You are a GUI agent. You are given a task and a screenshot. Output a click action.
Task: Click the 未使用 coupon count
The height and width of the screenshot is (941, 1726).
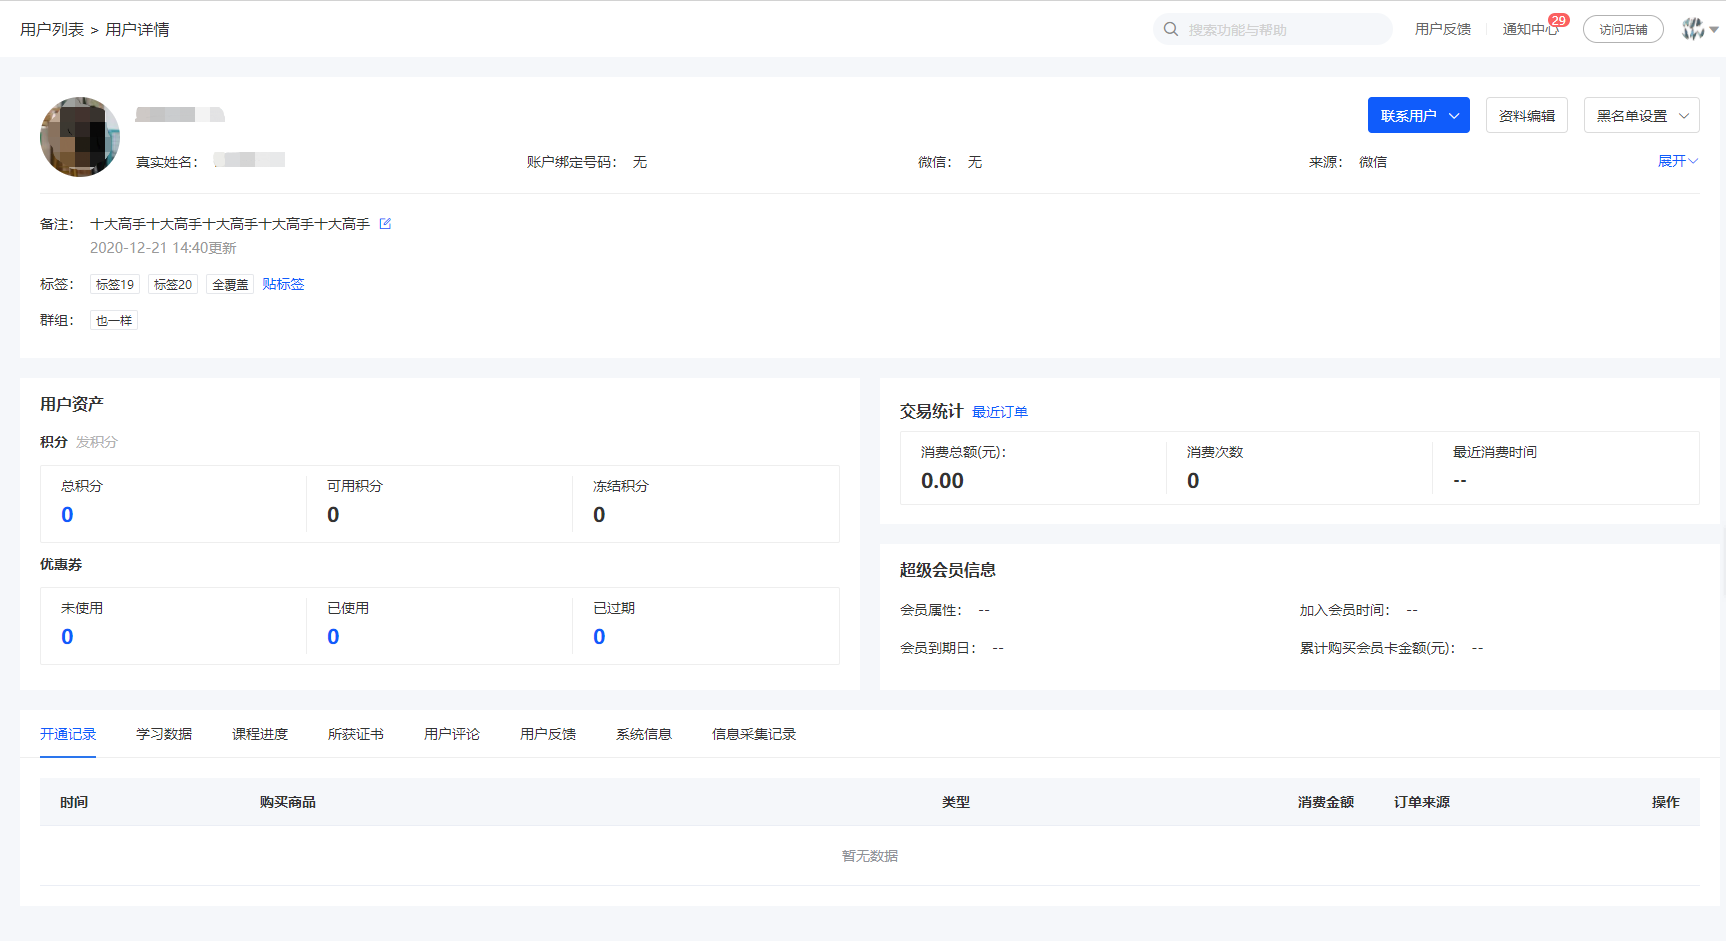tap(67, 636)
